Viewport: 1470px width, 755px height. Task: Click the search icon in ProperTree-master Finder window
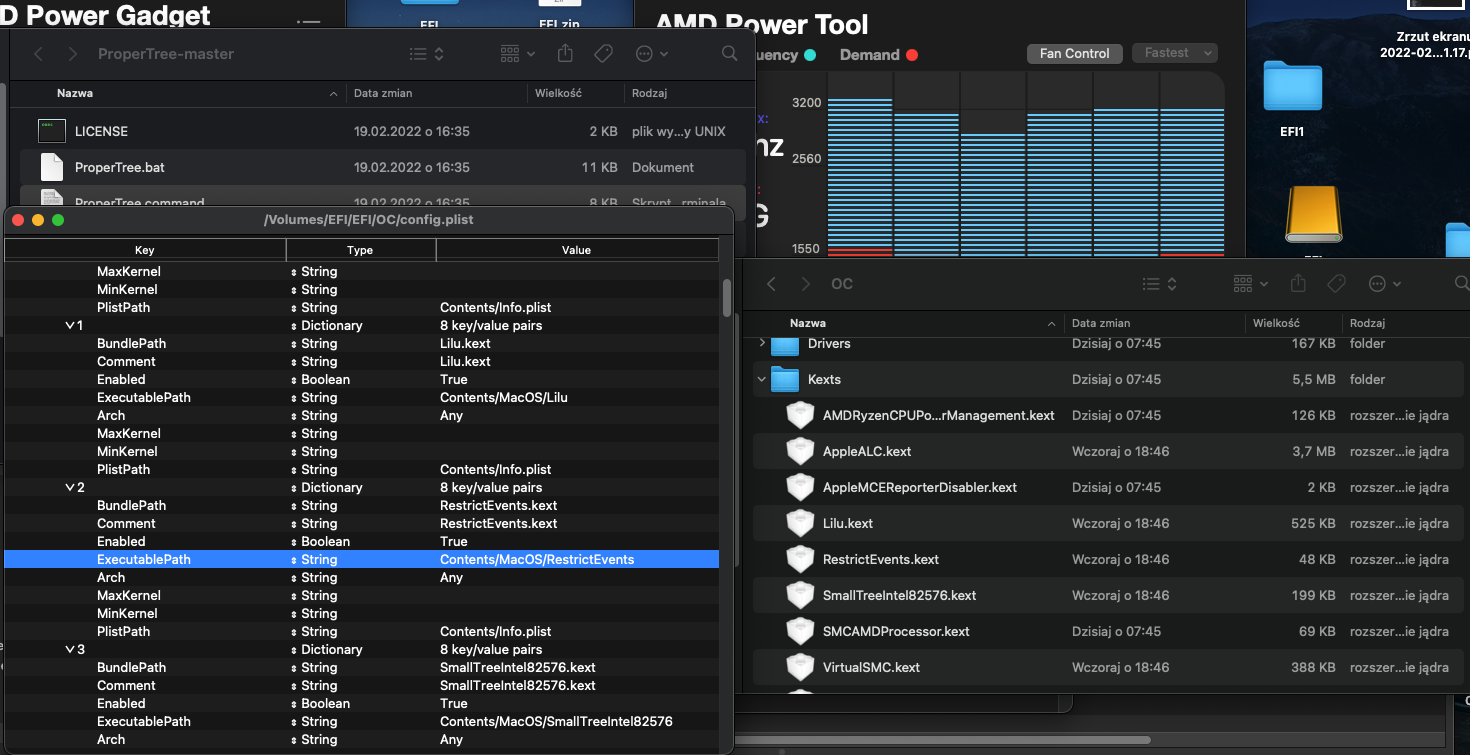[730, 54]
